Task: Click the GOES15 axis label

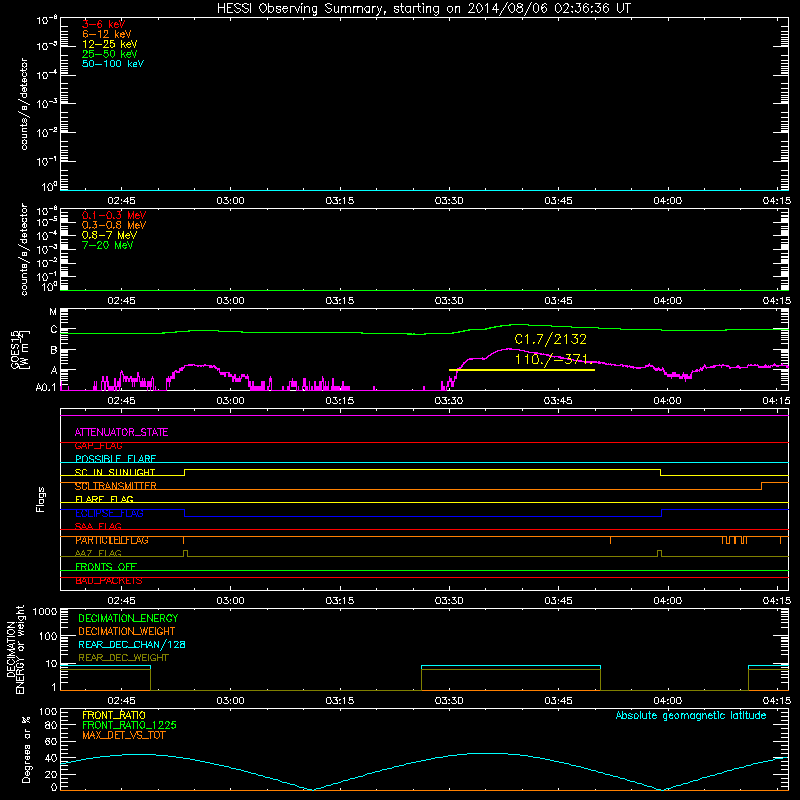Action: 15,349
